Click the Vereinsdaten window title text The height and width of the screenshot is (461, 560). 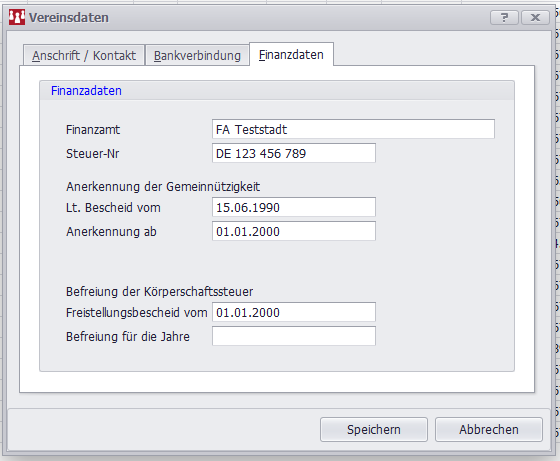coord(69,17)
